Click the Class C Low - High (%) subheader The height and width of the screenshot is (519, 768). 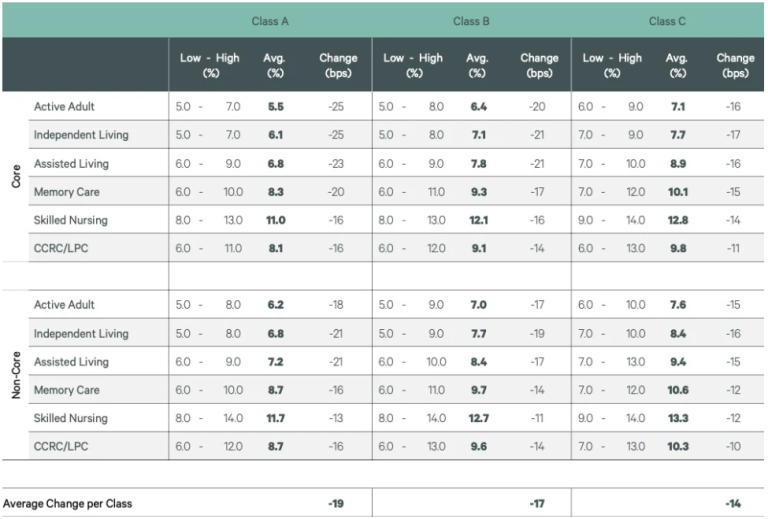[612, 65]
